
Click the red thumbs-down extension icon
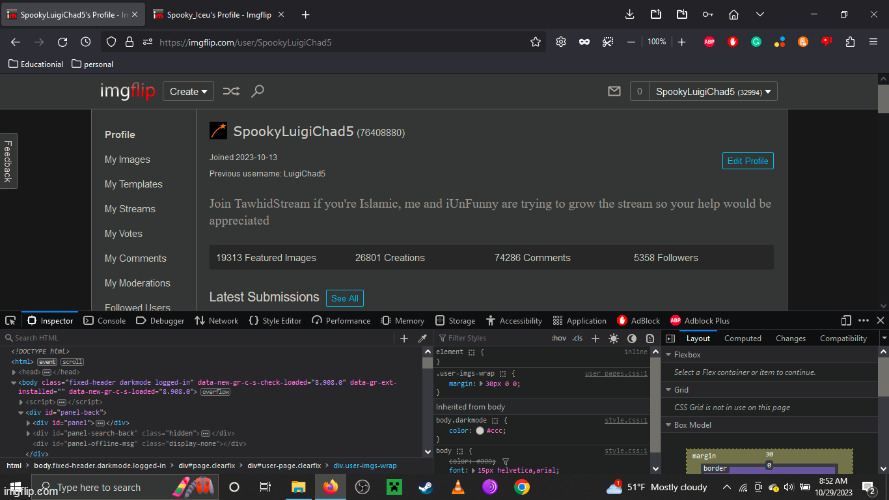[x=827, y=42]
